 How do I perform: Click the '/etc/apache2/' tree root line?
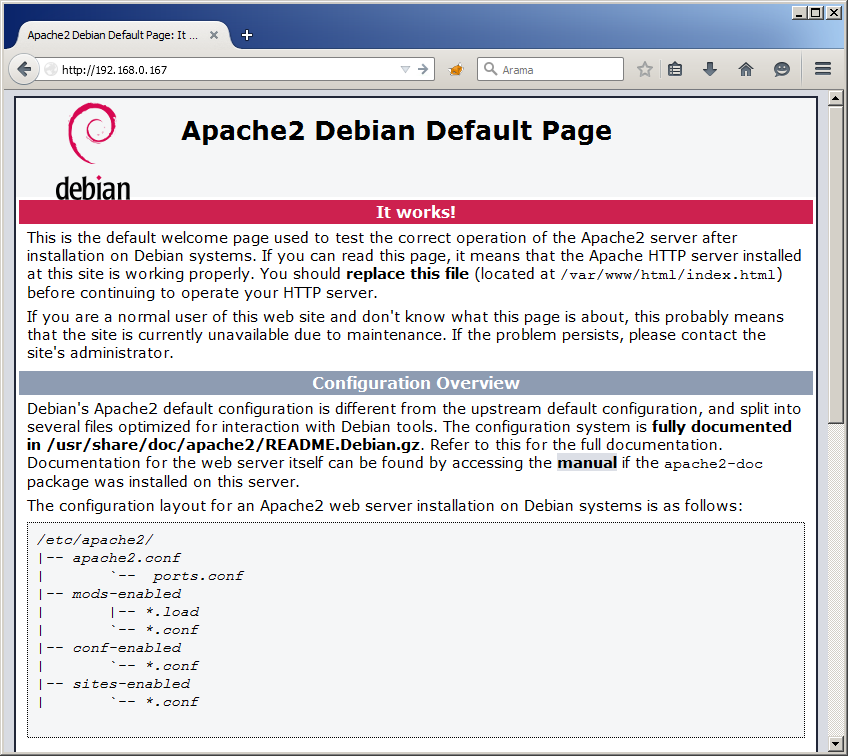(95, 540)
